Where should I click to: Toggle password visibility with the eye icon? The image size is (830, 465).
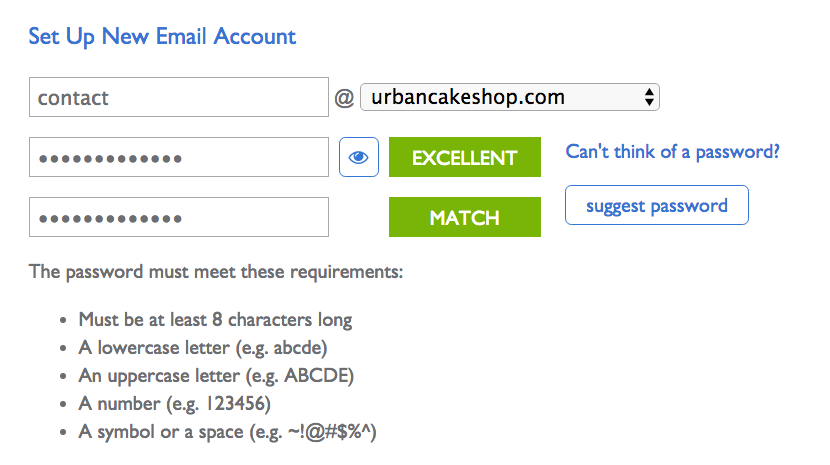(359, 157)
